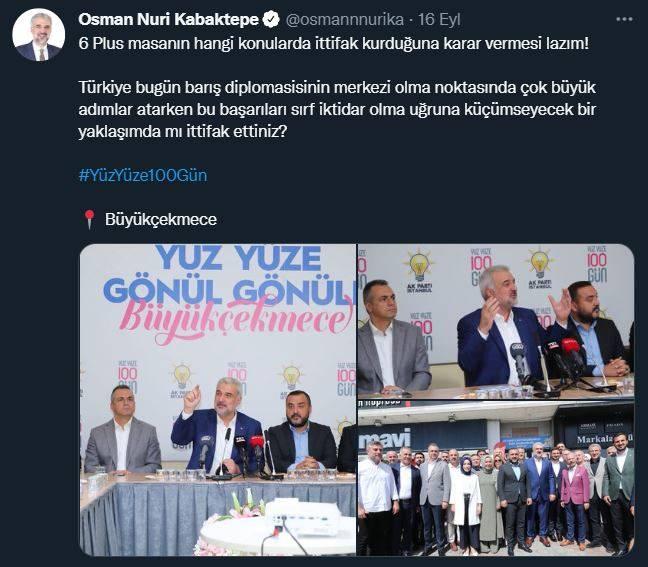The width and height of the screenshot is (648, 567).
Task: Click the 100 Gün logo in top-right photo corner
Action: (x=597, y=264)
